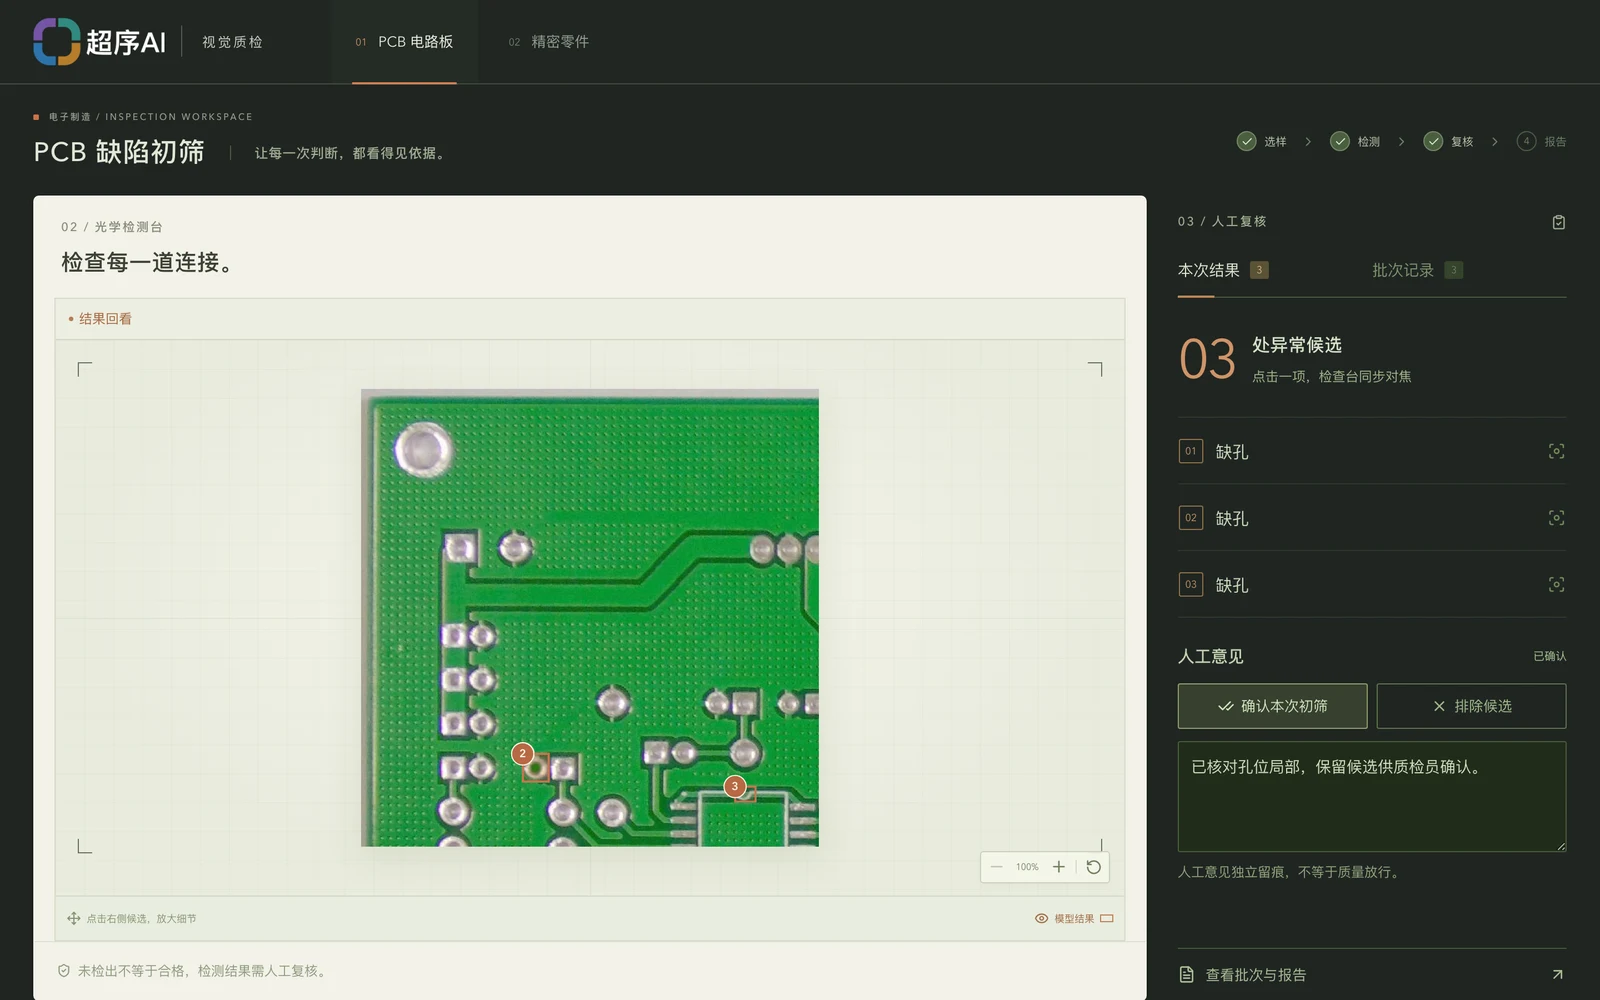Viewport: 1600px width, 1000px height.
Task: Click the arrow icon next to 查看批次与报告
Action: coord(1557,975)
